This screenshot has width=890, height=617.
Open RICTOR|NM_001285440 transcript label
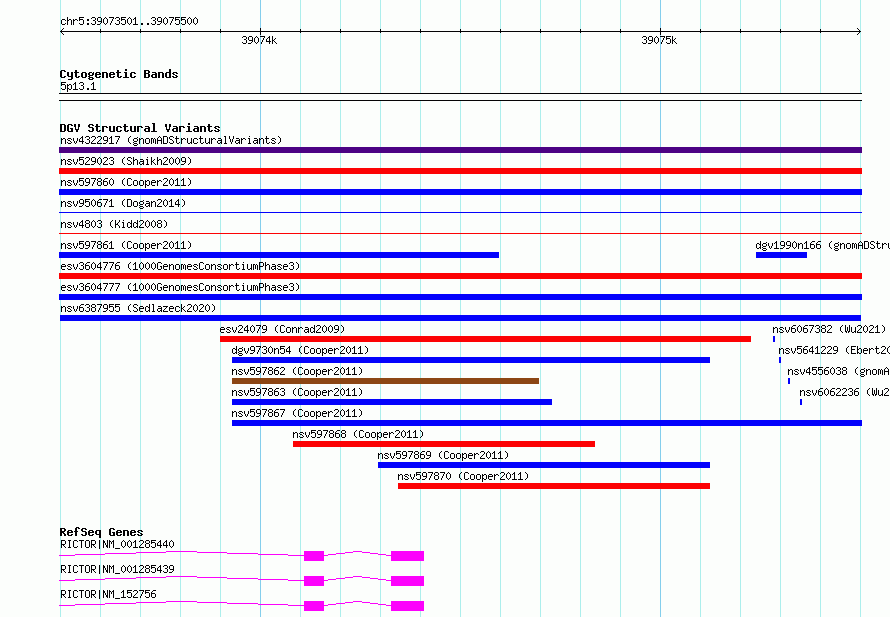coord(117,544)
